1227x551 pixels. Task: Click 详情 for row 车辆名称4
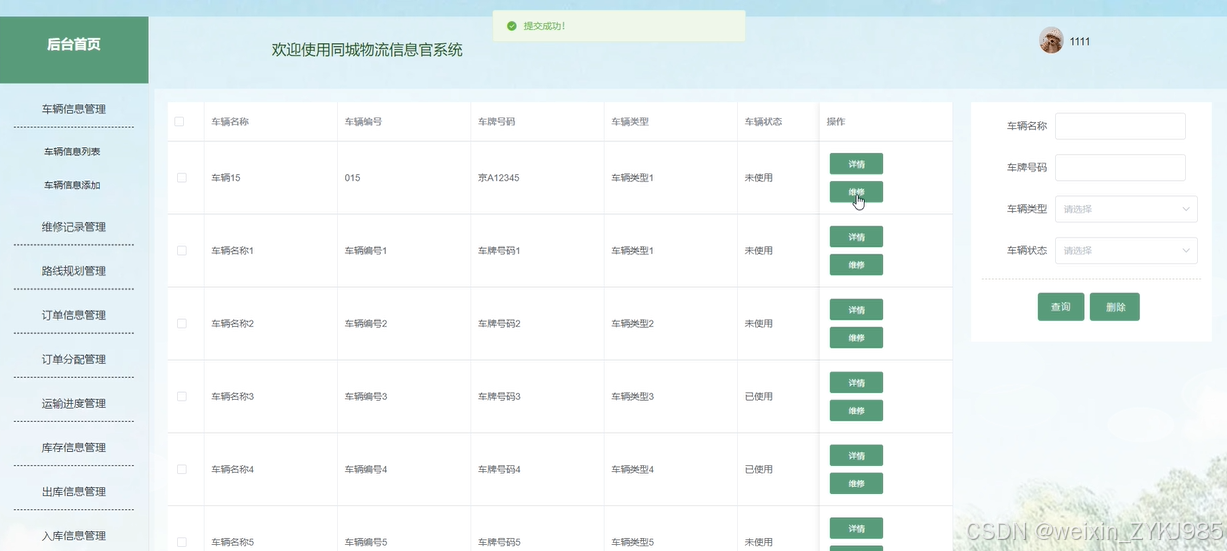point(856,456)
